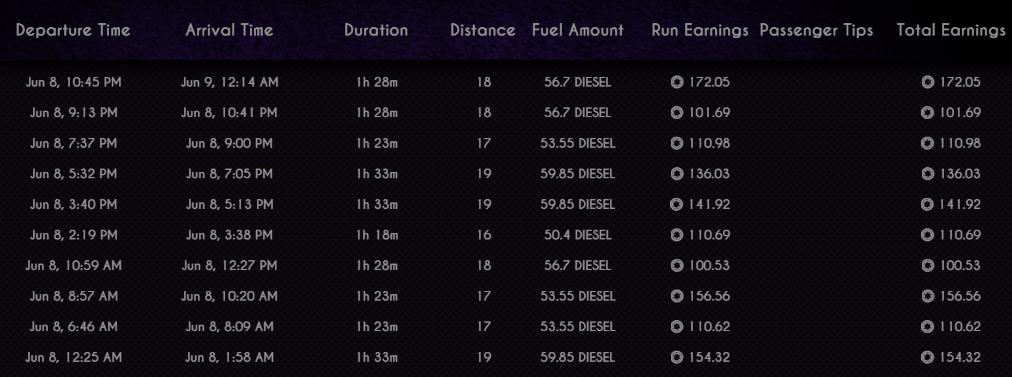Click the Distance column header

pyautogui.click(x=483, y=30)
